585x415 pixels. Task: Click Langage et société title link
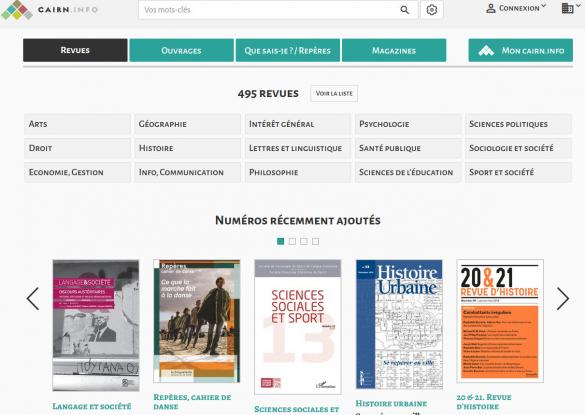coord(92,406)
